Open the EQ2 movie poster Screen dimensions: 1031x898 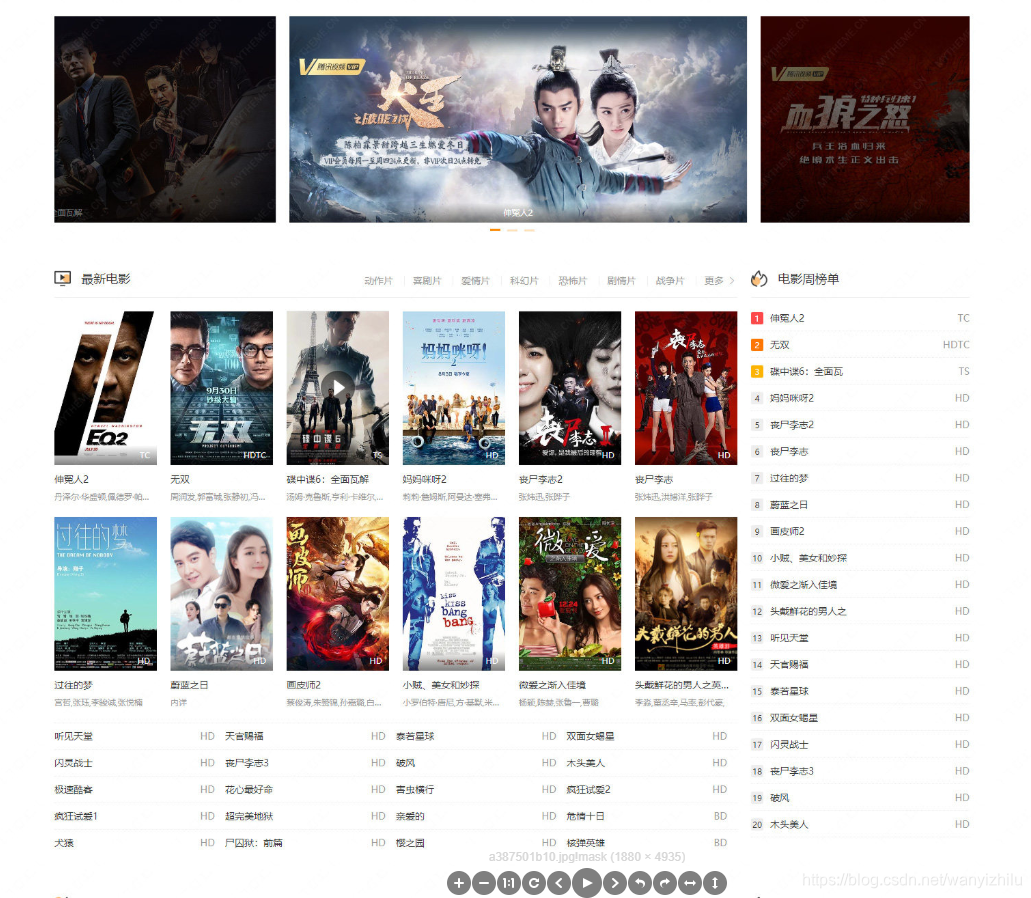pyautogui.click(x=106, y=388)
